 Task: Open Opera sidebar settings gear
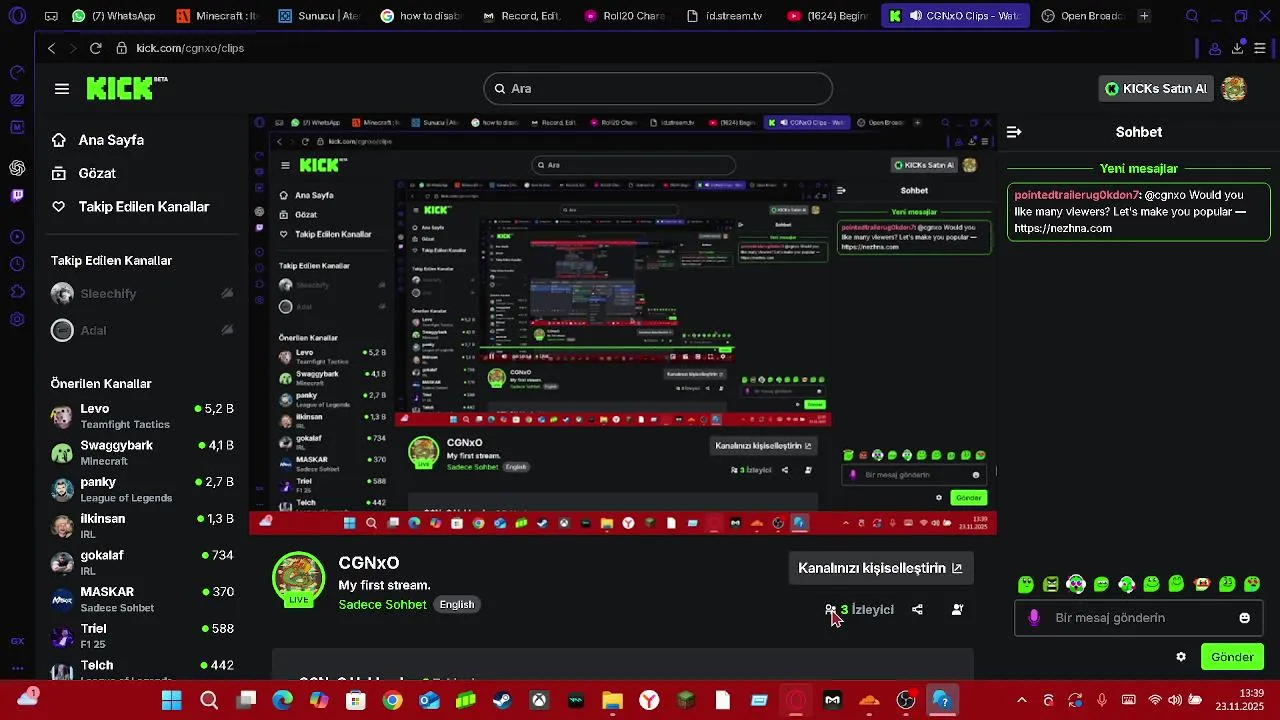(x=17, y=319)
